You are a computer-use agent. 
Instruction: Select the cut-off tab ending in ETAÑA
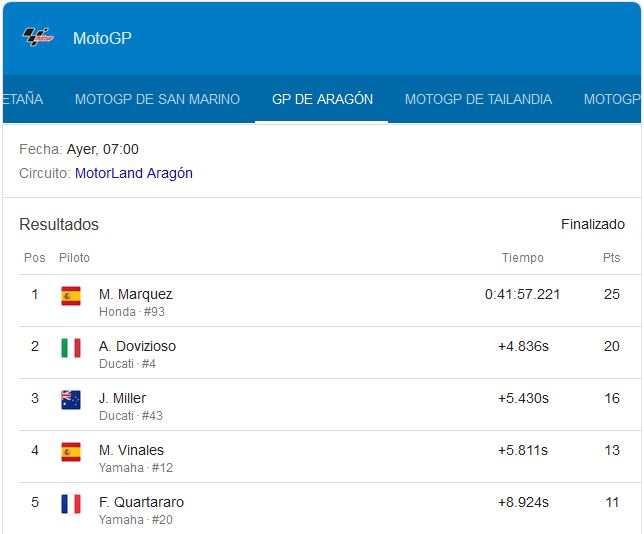coord(23,99)
